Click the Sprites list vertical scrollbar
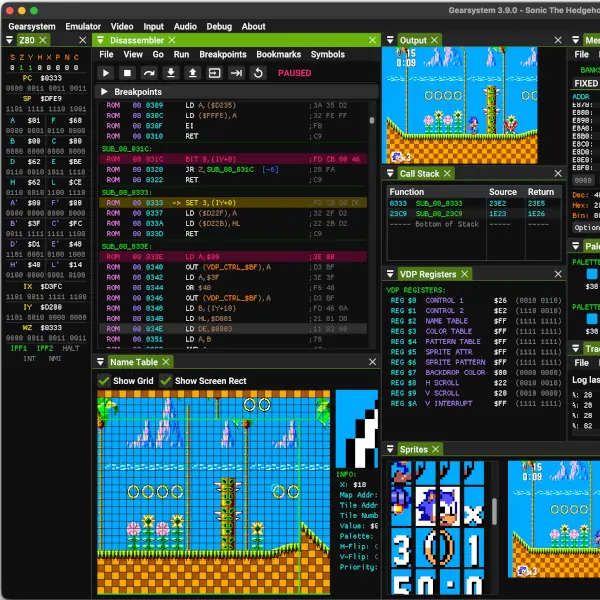Viewport: 600px width, 600px height. point(494,511)
